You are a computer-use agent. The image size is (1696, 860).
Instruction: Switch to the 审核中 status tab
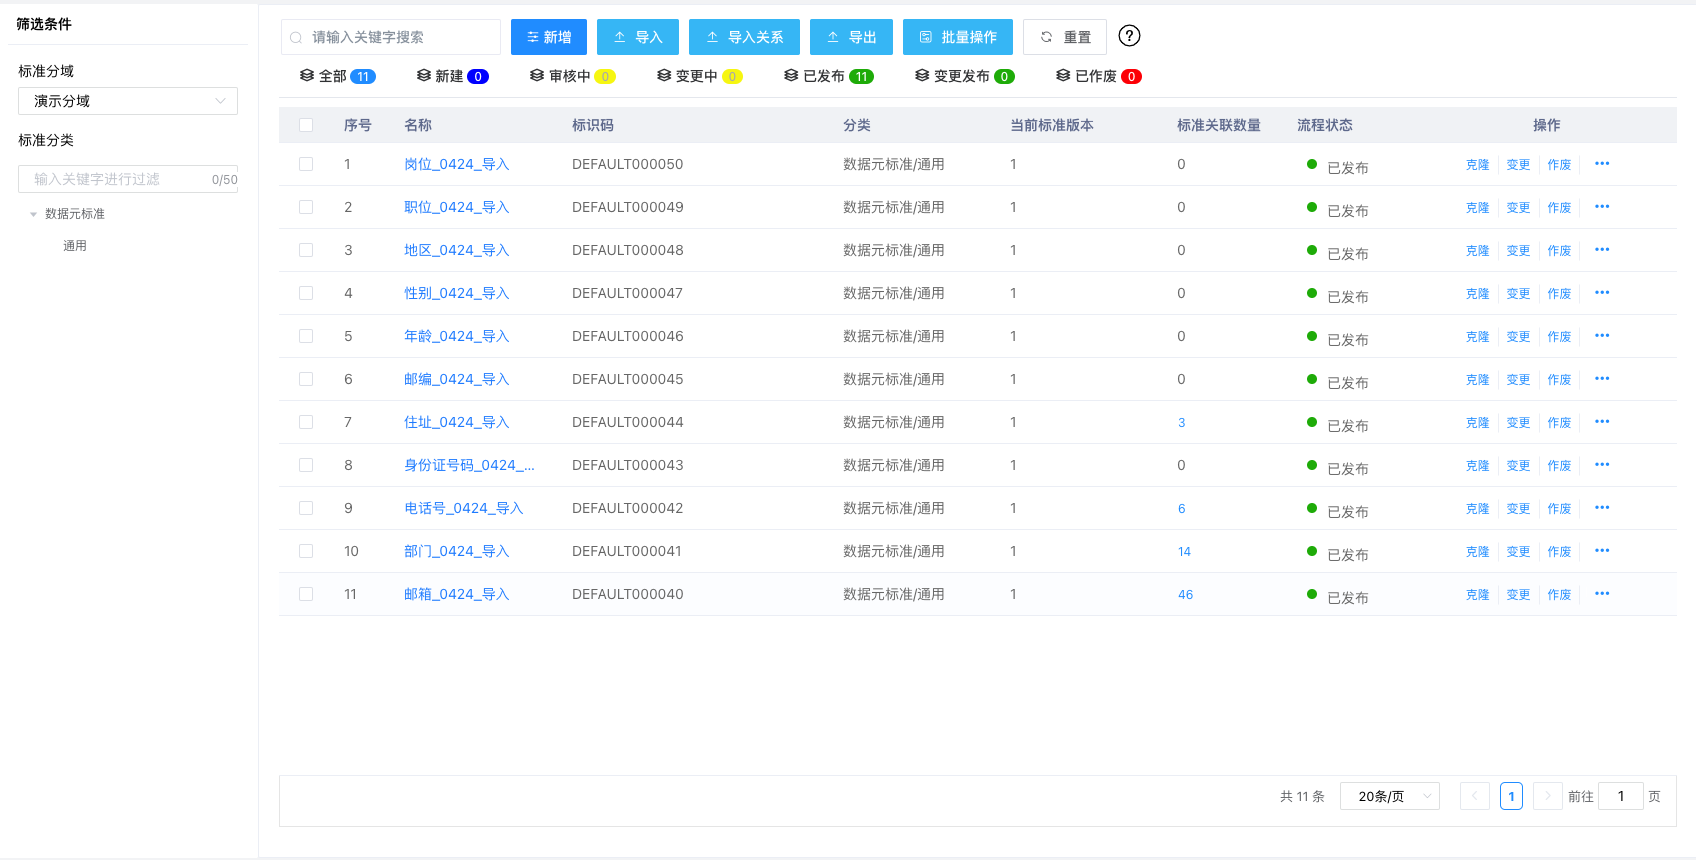pos(572,76)
